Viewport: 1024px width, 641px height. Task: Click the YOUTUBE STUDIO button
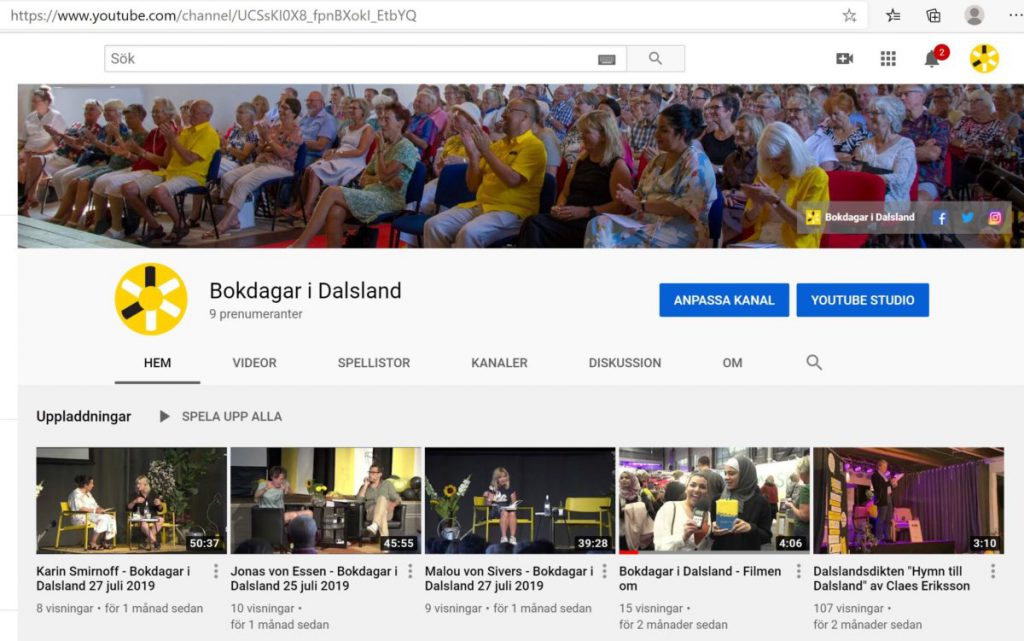(862, 300)
